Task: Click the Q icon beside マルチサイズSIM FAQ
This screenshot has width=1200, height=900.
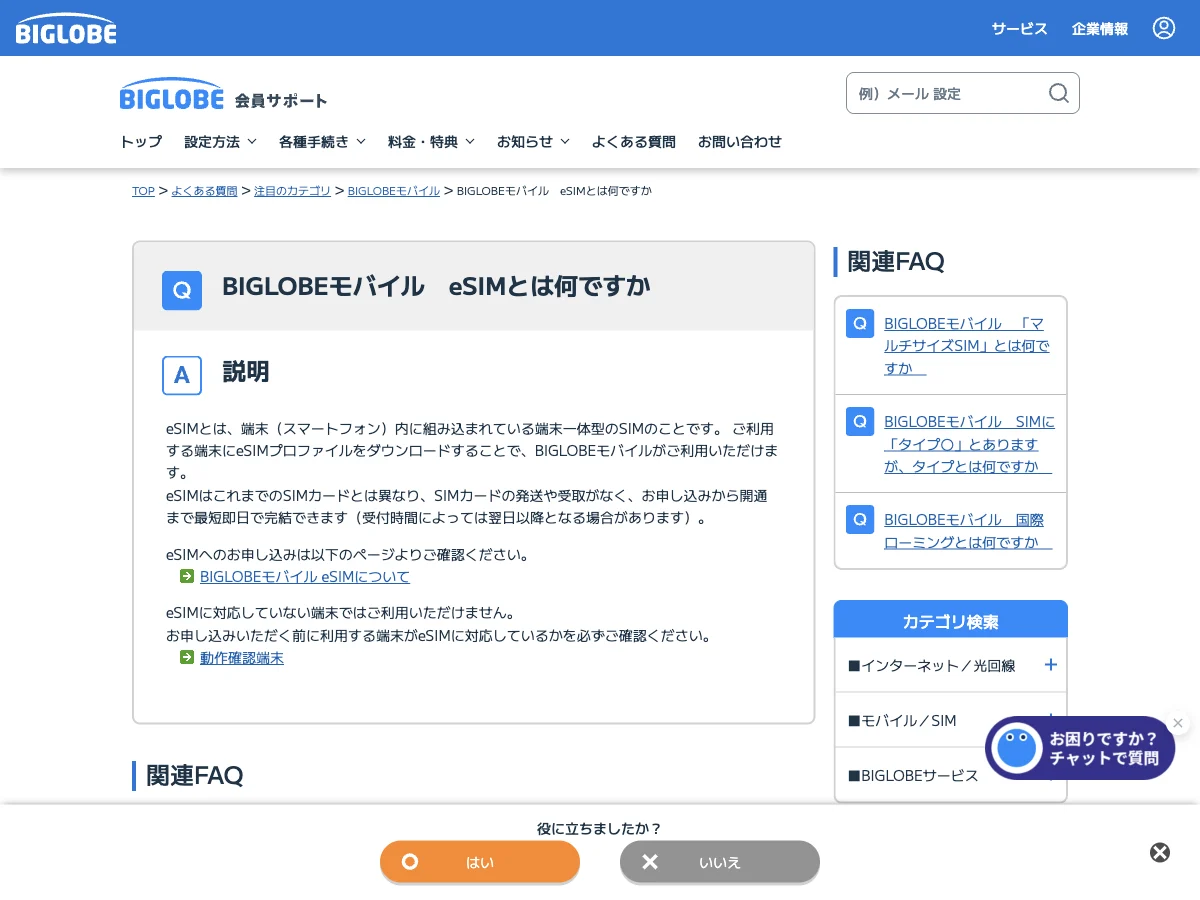Action: (860, 323)
